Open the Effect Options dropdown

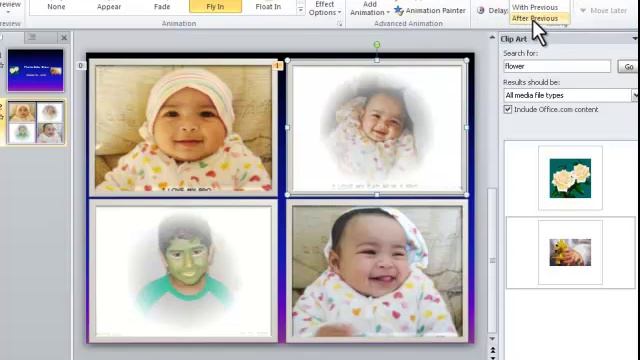point(324,8)
